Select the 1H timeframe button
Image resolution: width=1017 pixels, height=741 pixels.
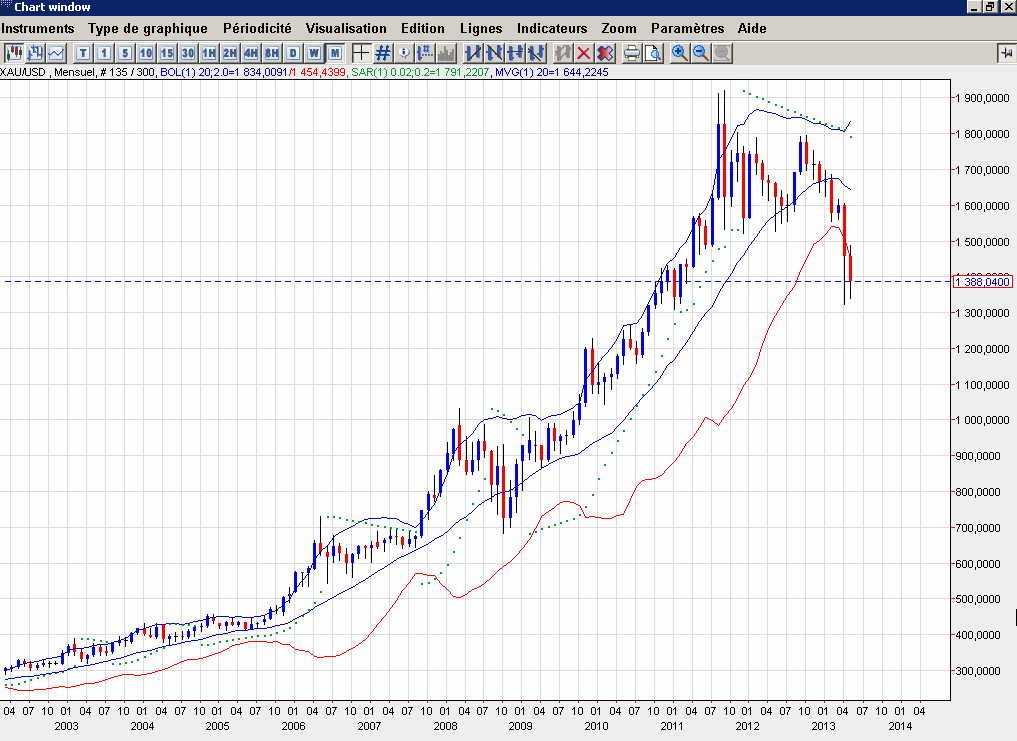tap(209, 53)
